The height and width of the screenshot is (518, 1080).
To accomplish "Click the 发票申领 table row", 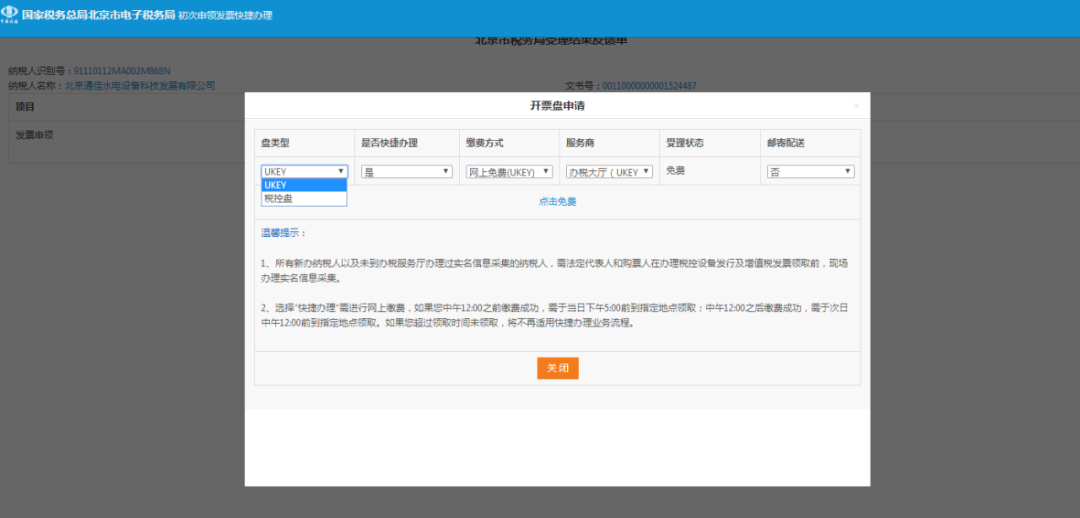I will tap(35, 134).
